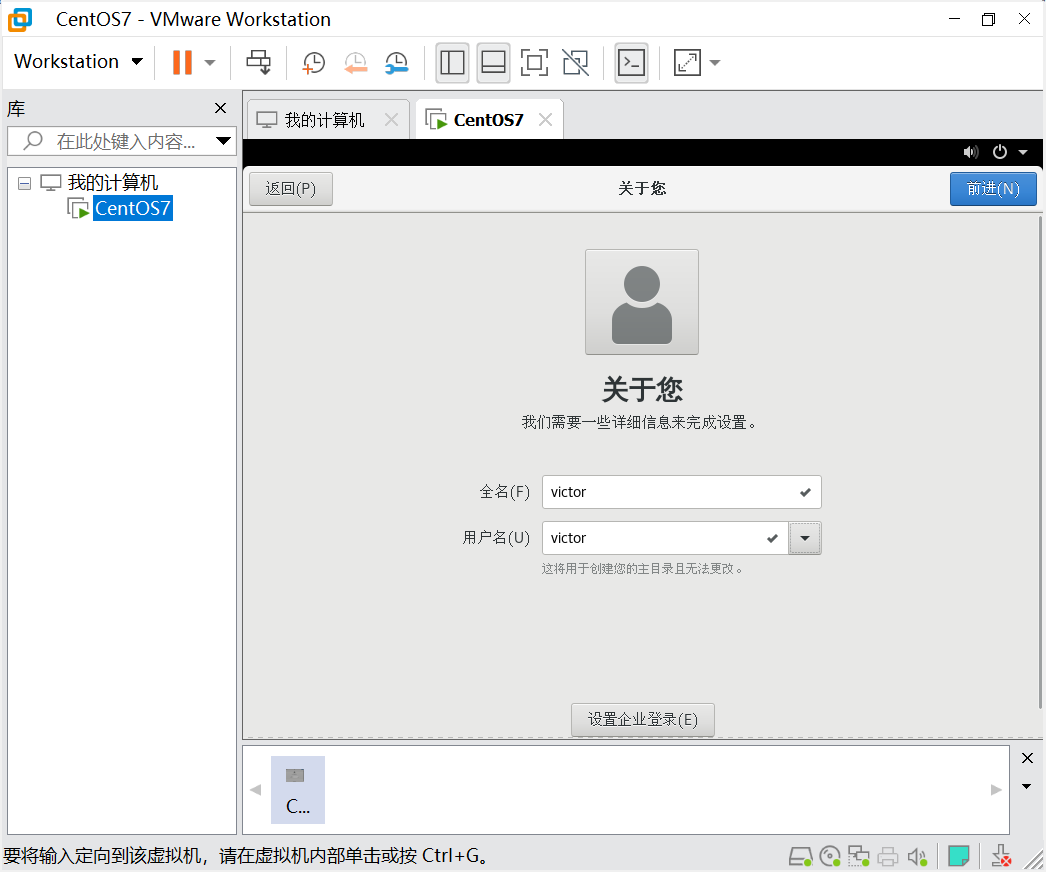Click the CD/DVD drive status icon
The width and height of the screenshot is (1046, 872).
click(x=830, y=856)
